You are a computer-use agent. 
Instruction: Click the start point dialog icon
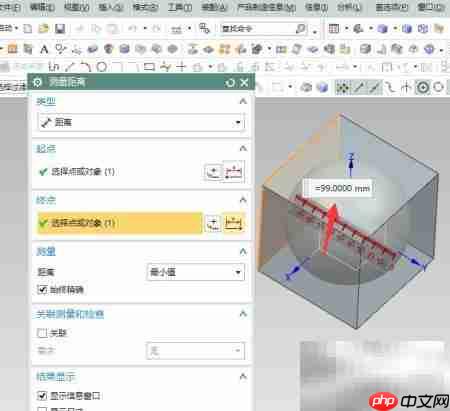[213, 172]
